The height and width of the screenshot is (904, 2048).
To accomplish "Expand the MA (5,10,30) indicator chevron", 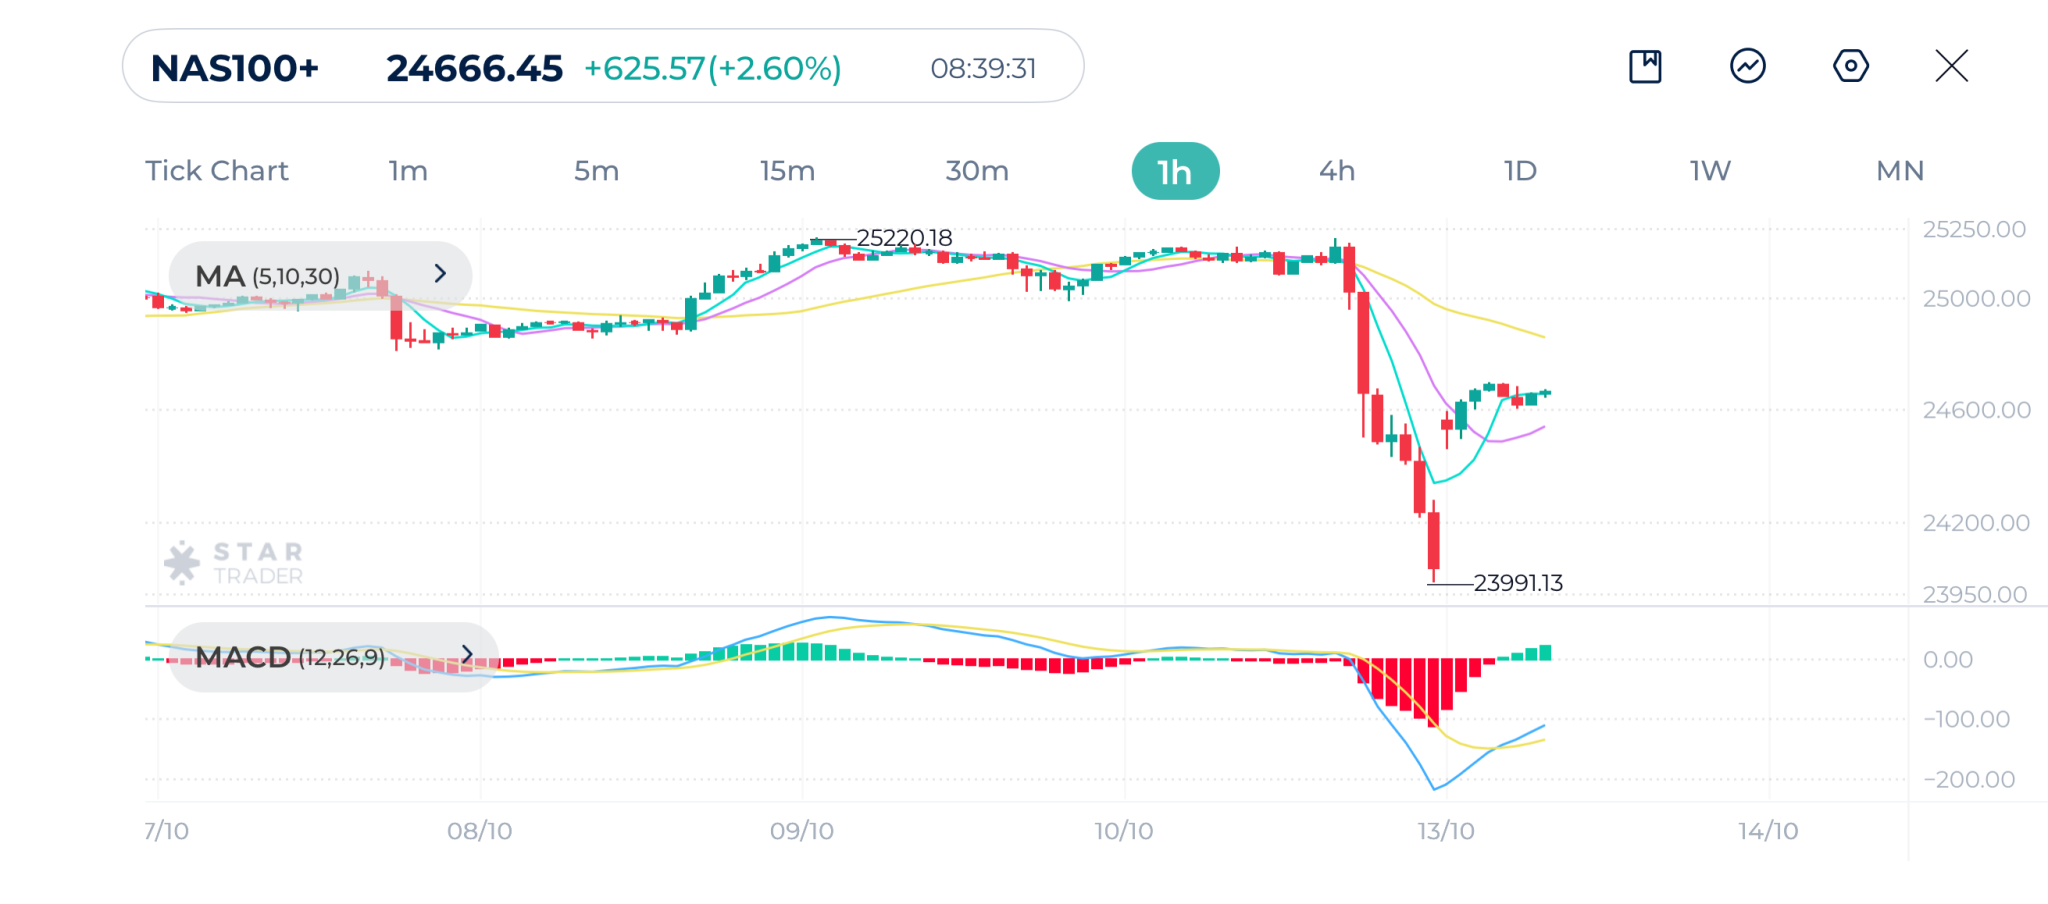I will pos(440,274).
